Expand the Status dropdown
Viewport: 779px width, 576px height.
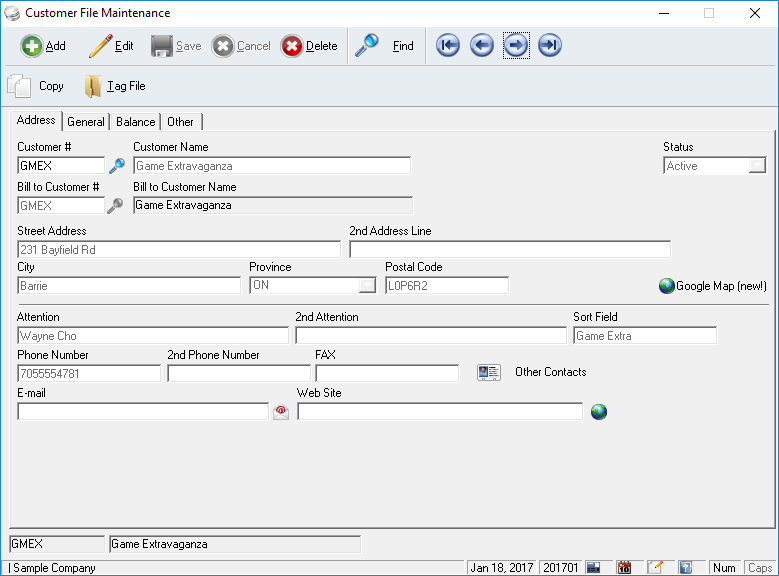pyautogui.click(x=758, y=166)
